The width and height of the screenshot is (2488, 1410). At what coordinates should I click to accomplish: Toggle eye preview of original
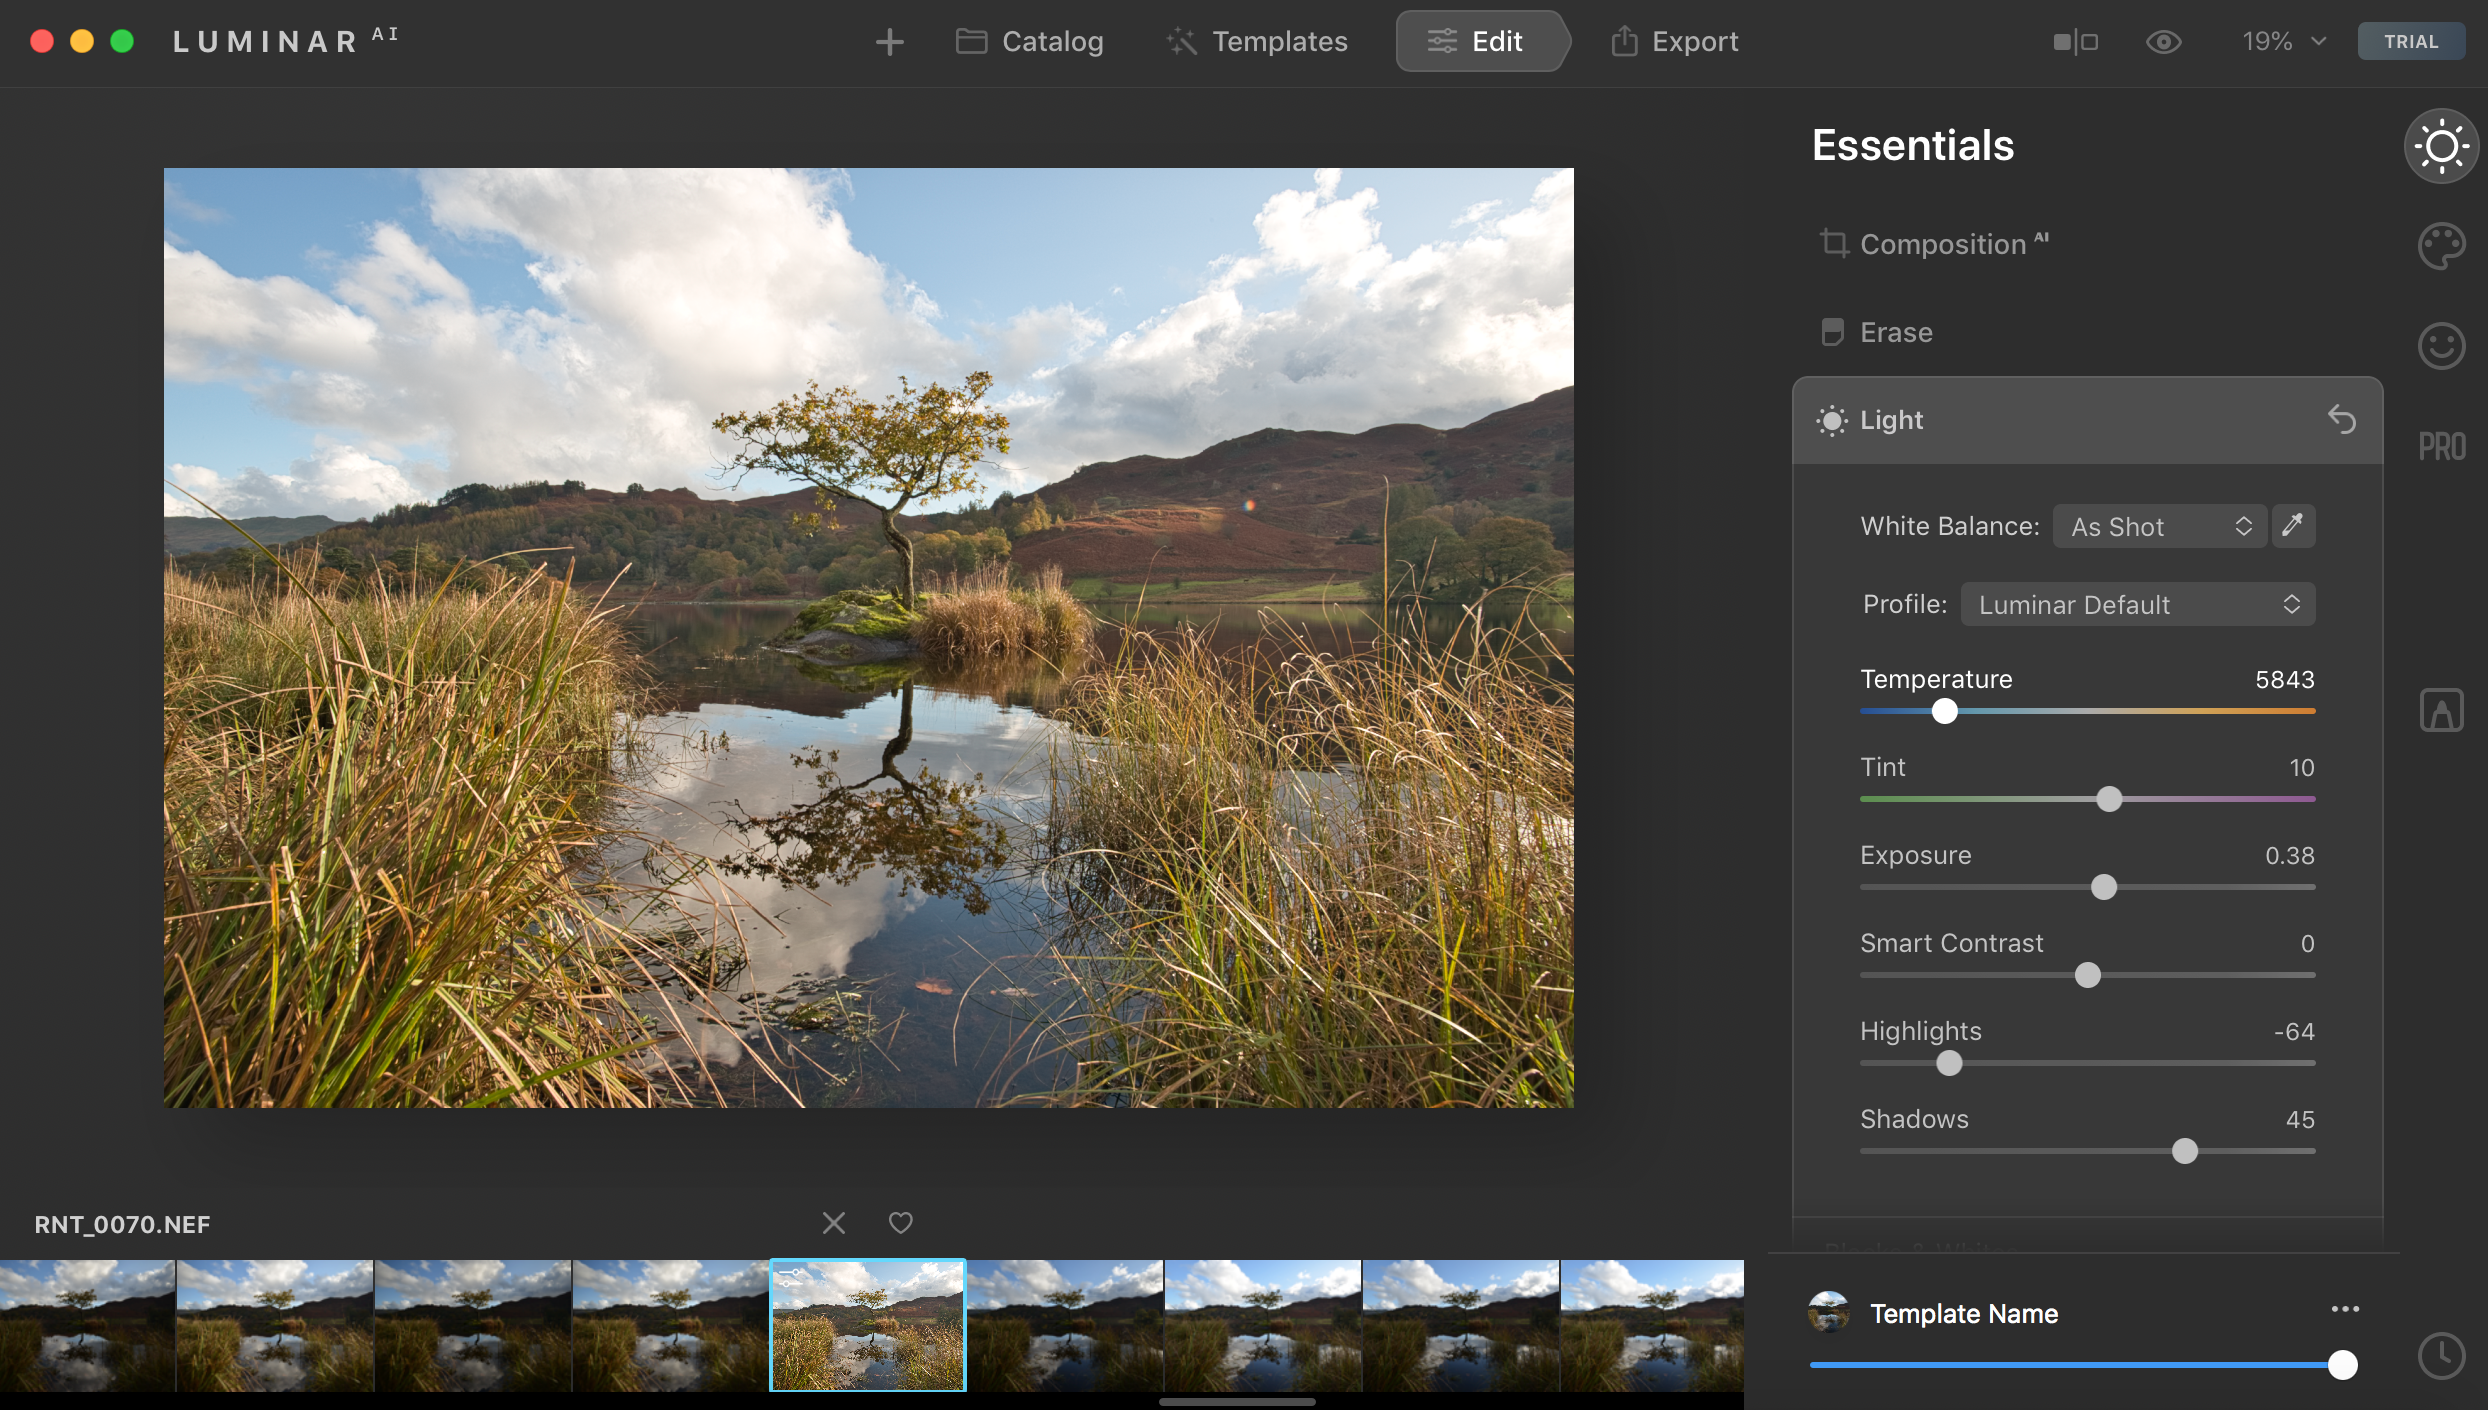coord(2163,42)
